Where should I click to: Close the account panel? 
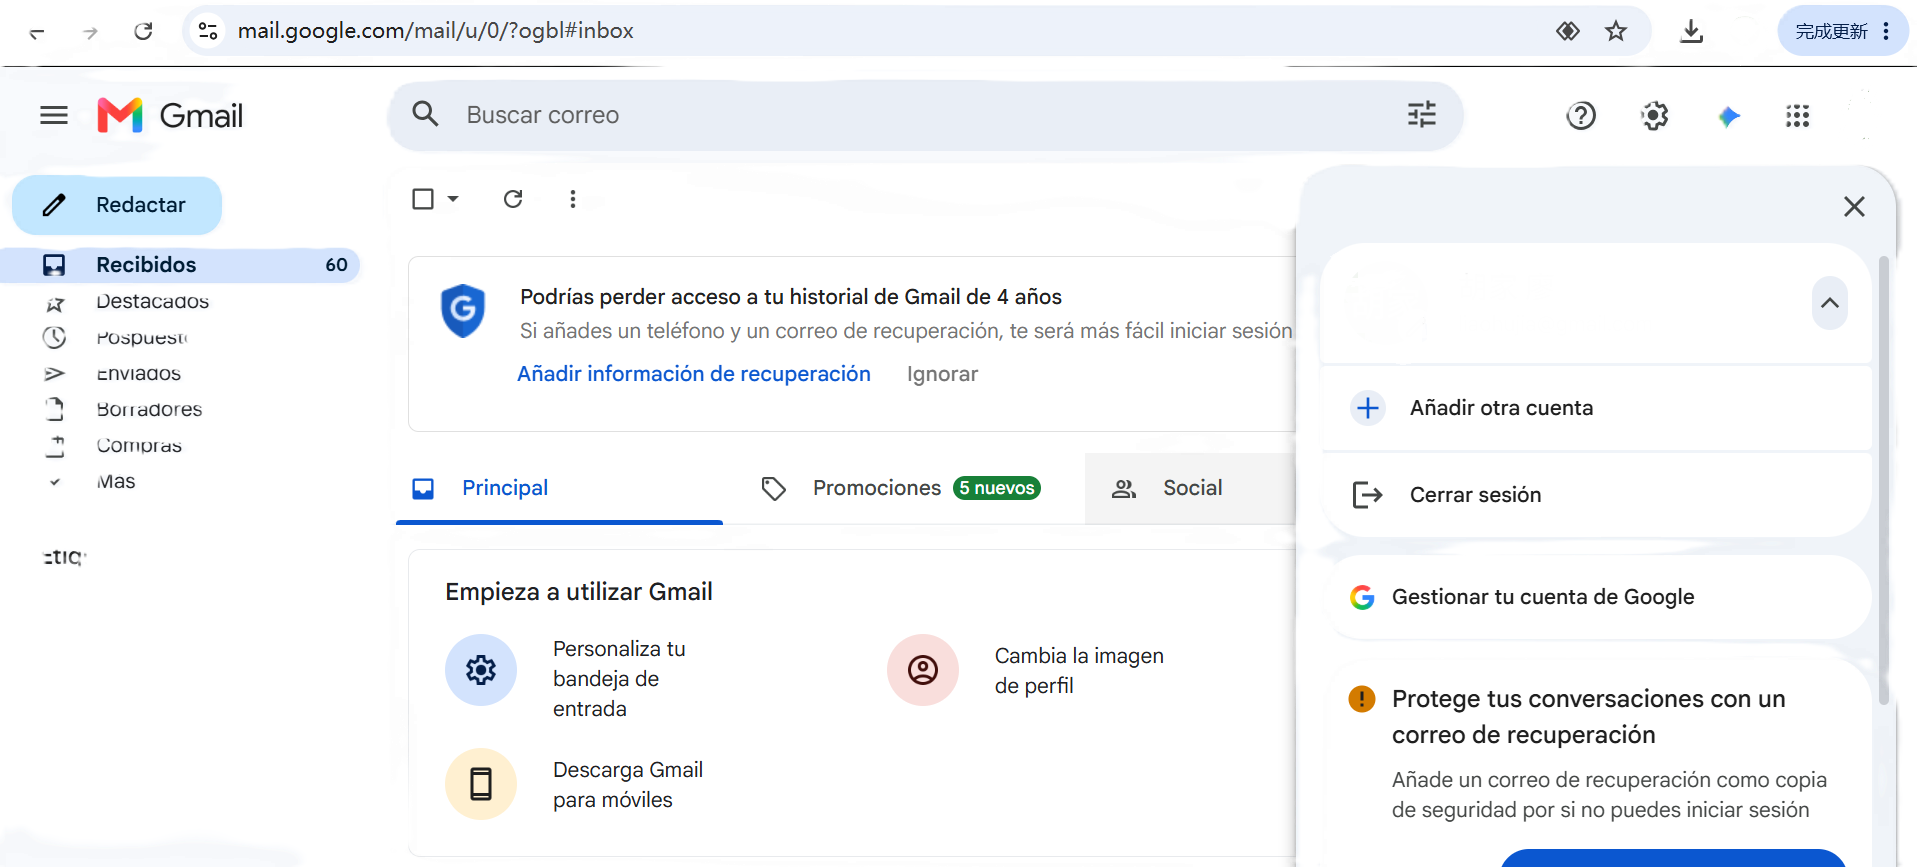click(1854, 207)
